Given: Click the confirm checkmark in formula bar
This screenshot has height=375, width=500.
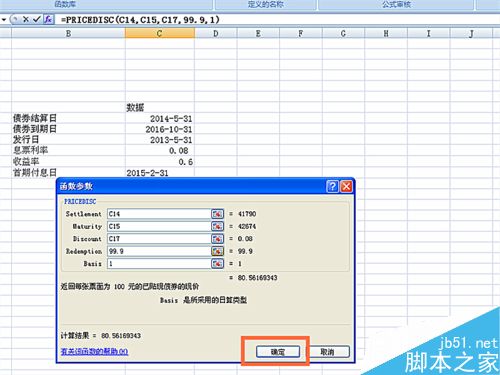Looking at the screenshot, I should pos(37,19).
